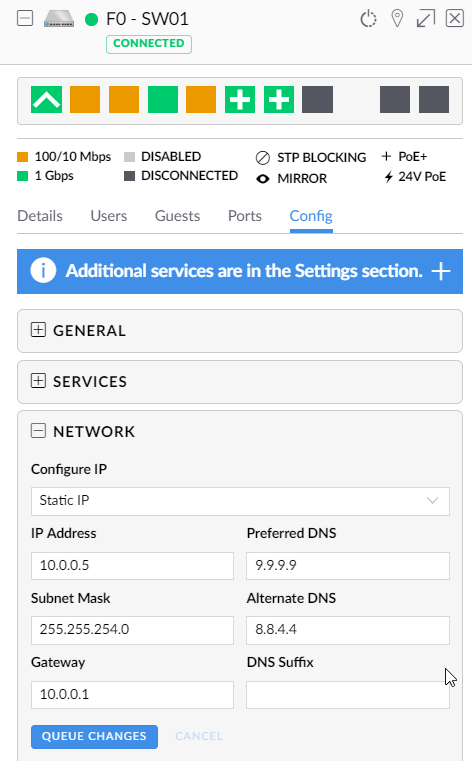Click the info icon in blue banner
472x761 pixels.
(x=43, y=271)
